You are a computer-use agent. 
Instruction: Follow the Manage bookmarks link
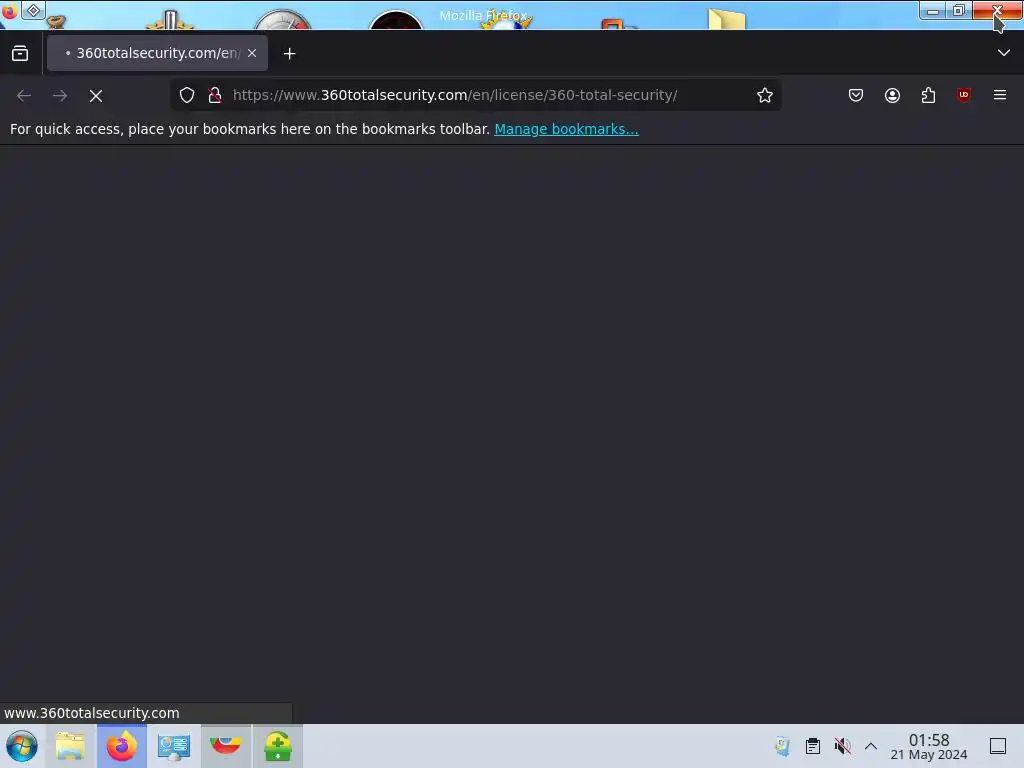click(x=566, y=129)
